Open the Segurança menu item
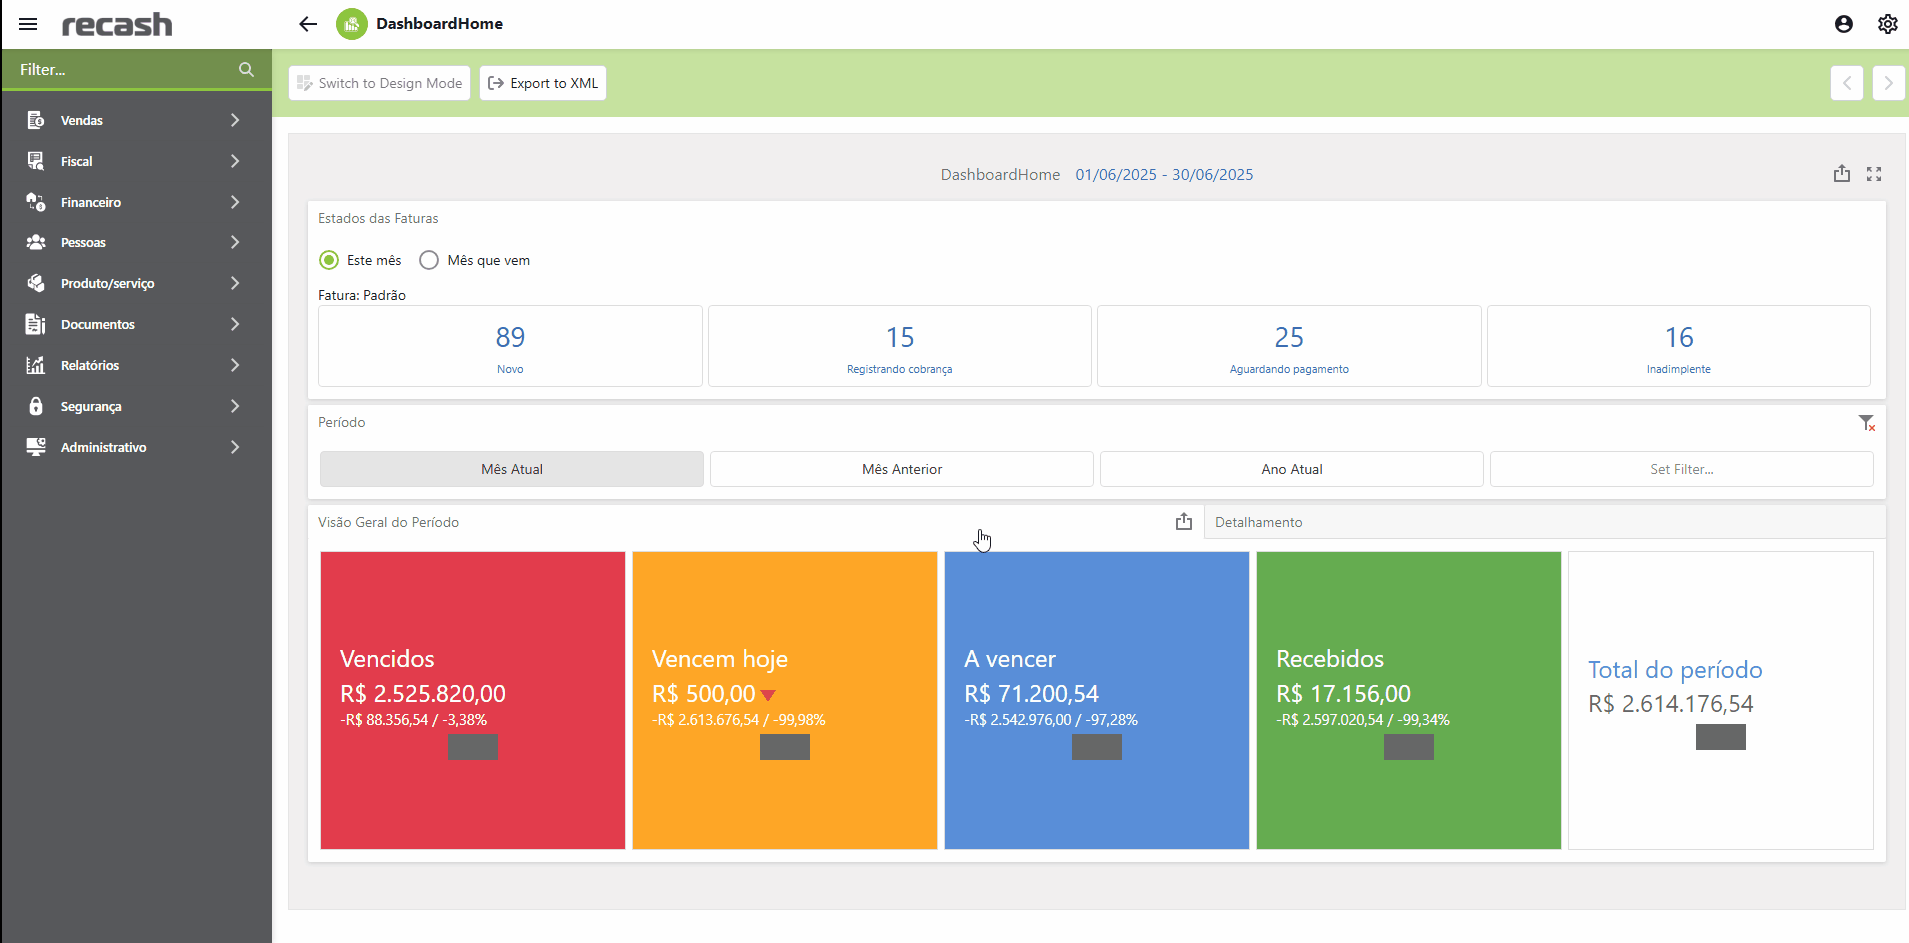The width and height of the screenshot is (1909, 943). (135, 406)
